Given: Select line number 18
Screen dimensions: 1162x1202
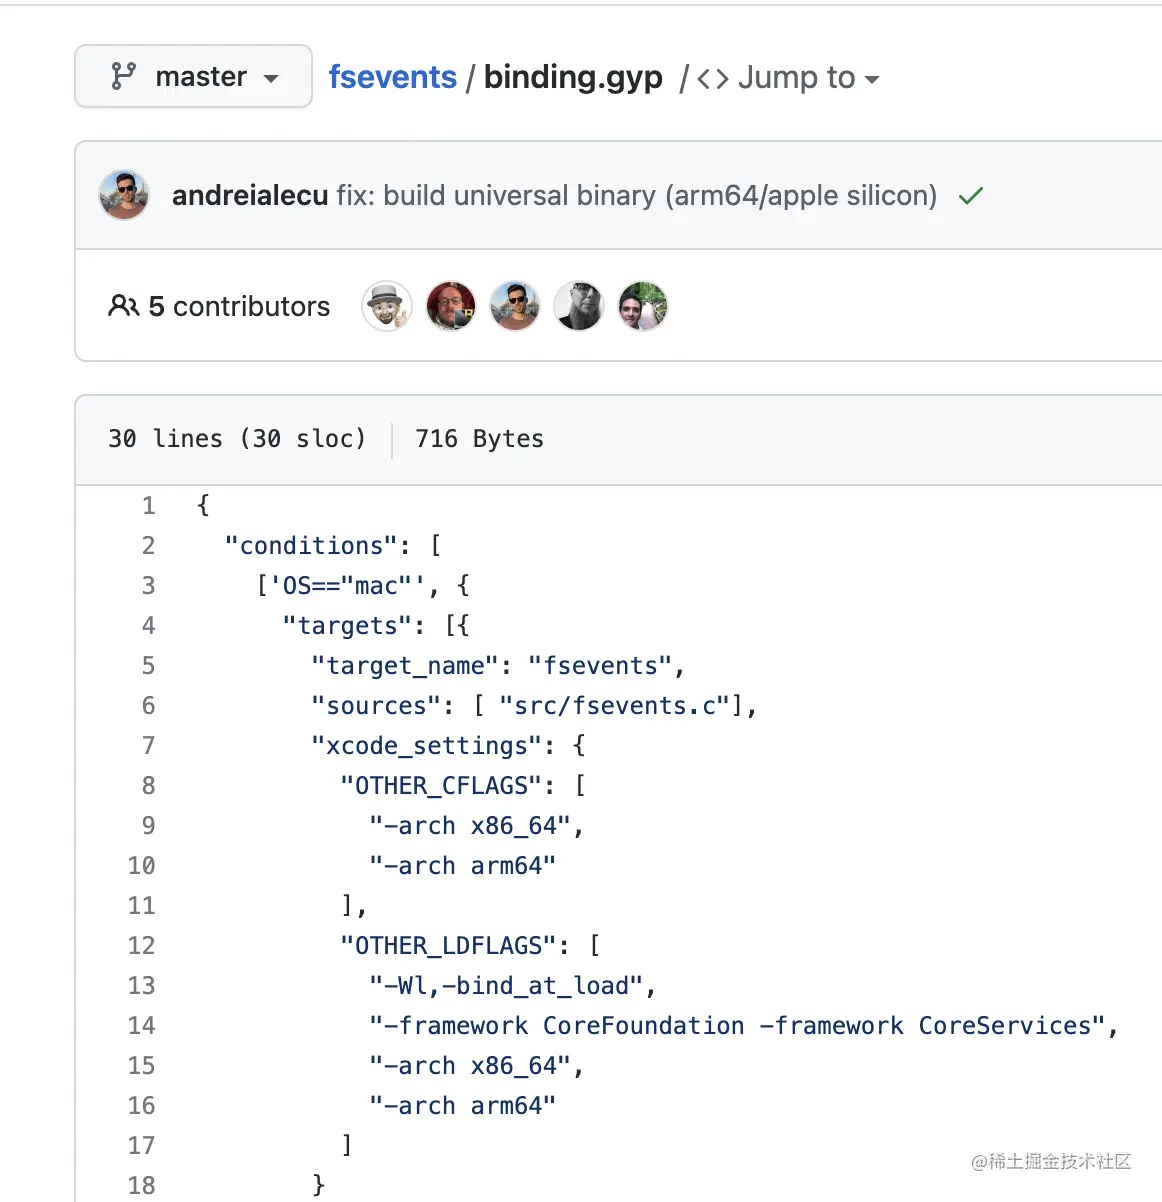Looking at the screenshot, I should 142,1186.
